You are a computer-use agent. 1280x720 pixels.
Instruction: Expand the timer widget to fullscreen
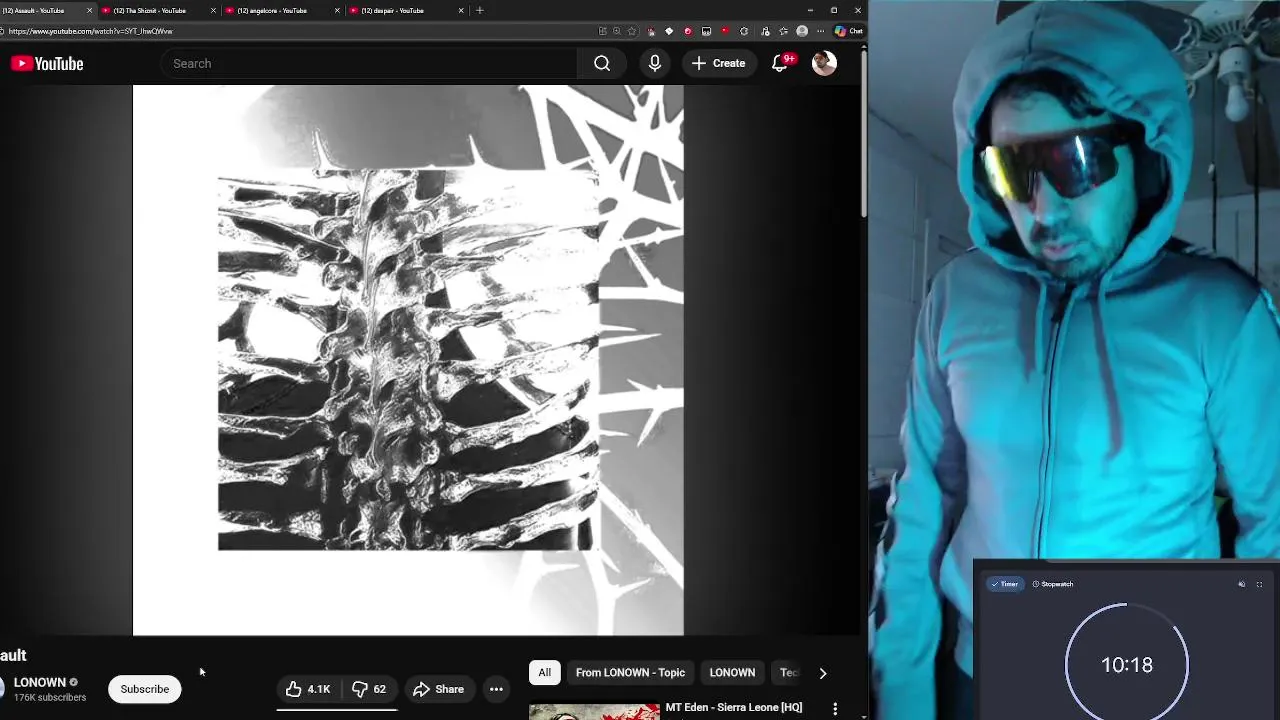click(x=1259, y=584)
